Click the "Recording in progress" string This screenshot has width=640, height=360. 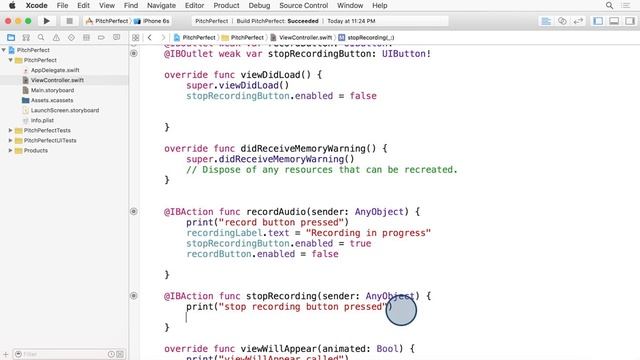coord(368,233)
